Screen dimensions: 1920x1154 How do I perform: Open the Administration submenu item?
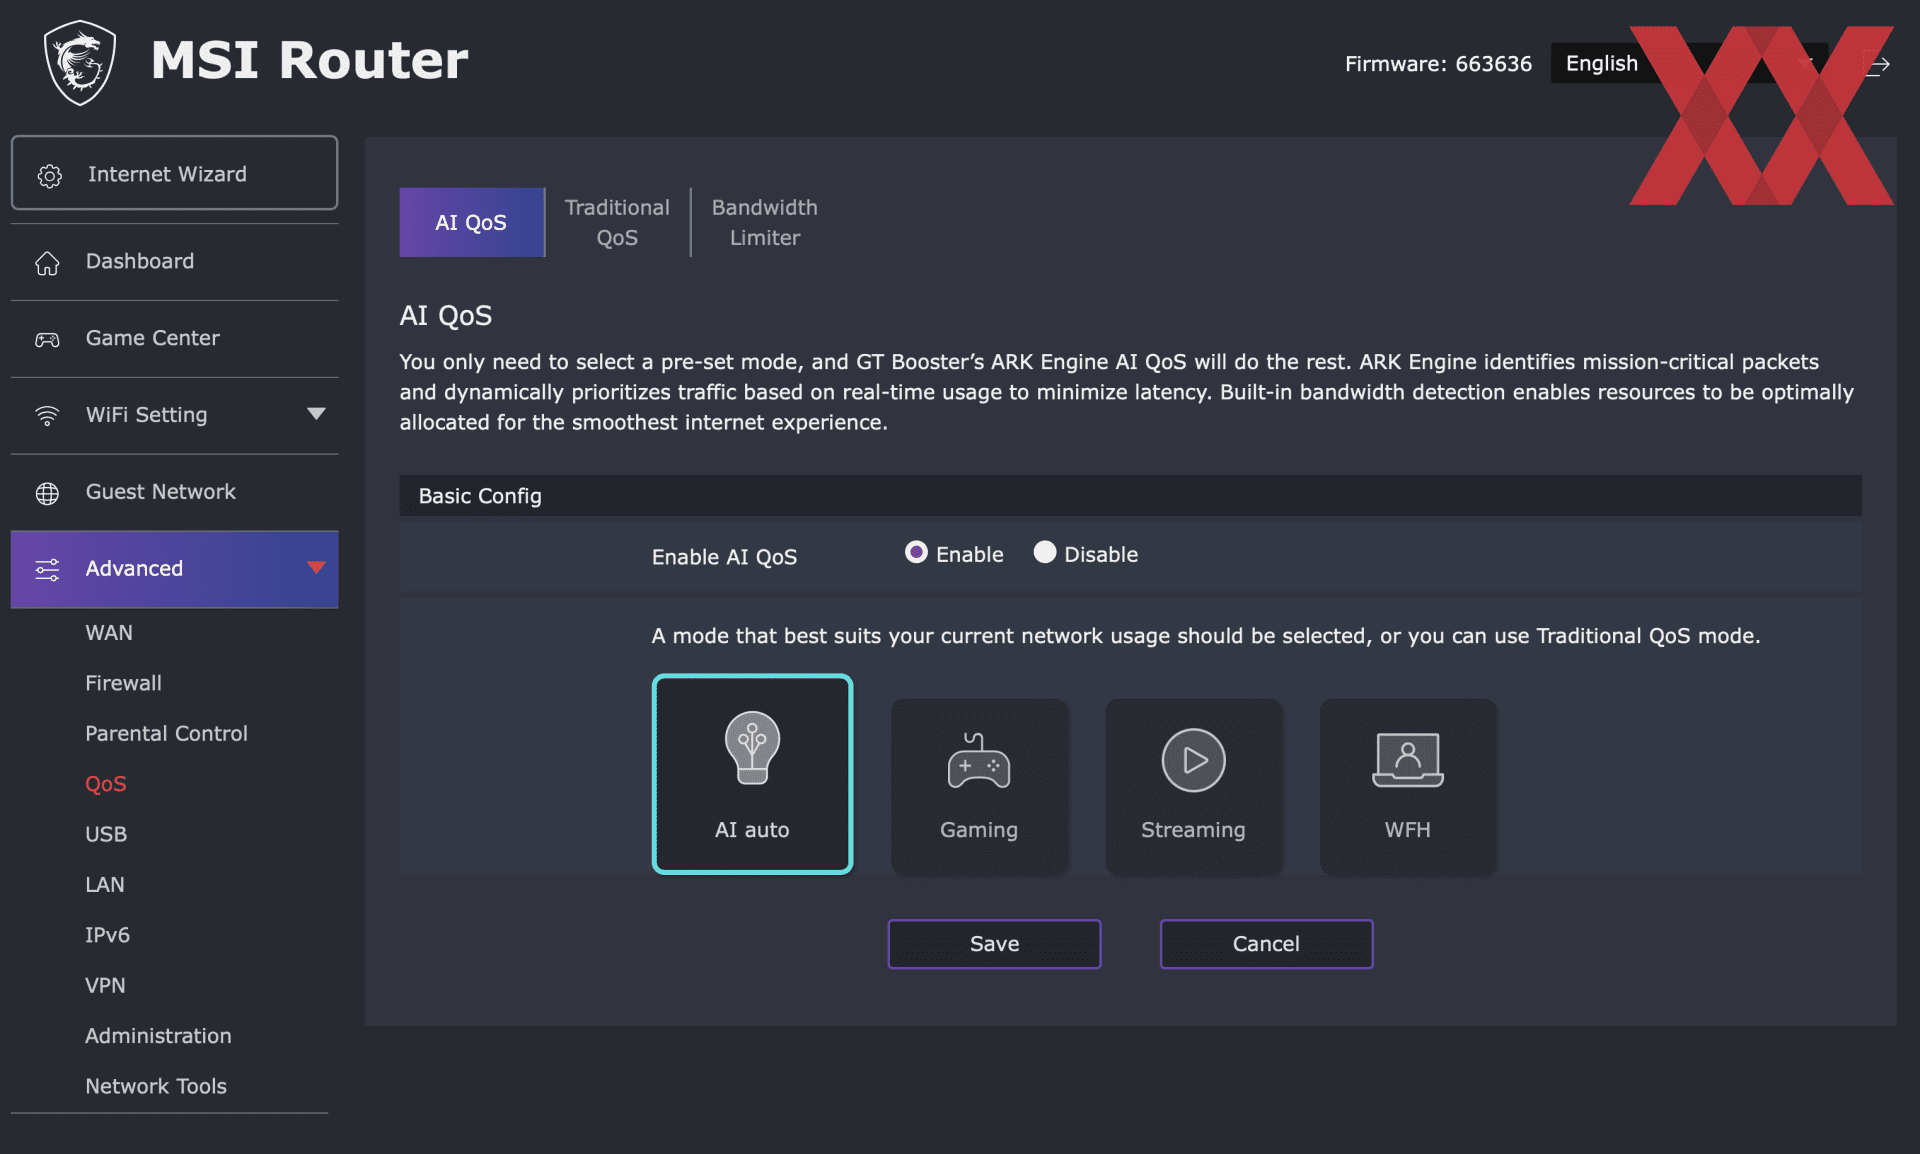[x=158, y=1036]
